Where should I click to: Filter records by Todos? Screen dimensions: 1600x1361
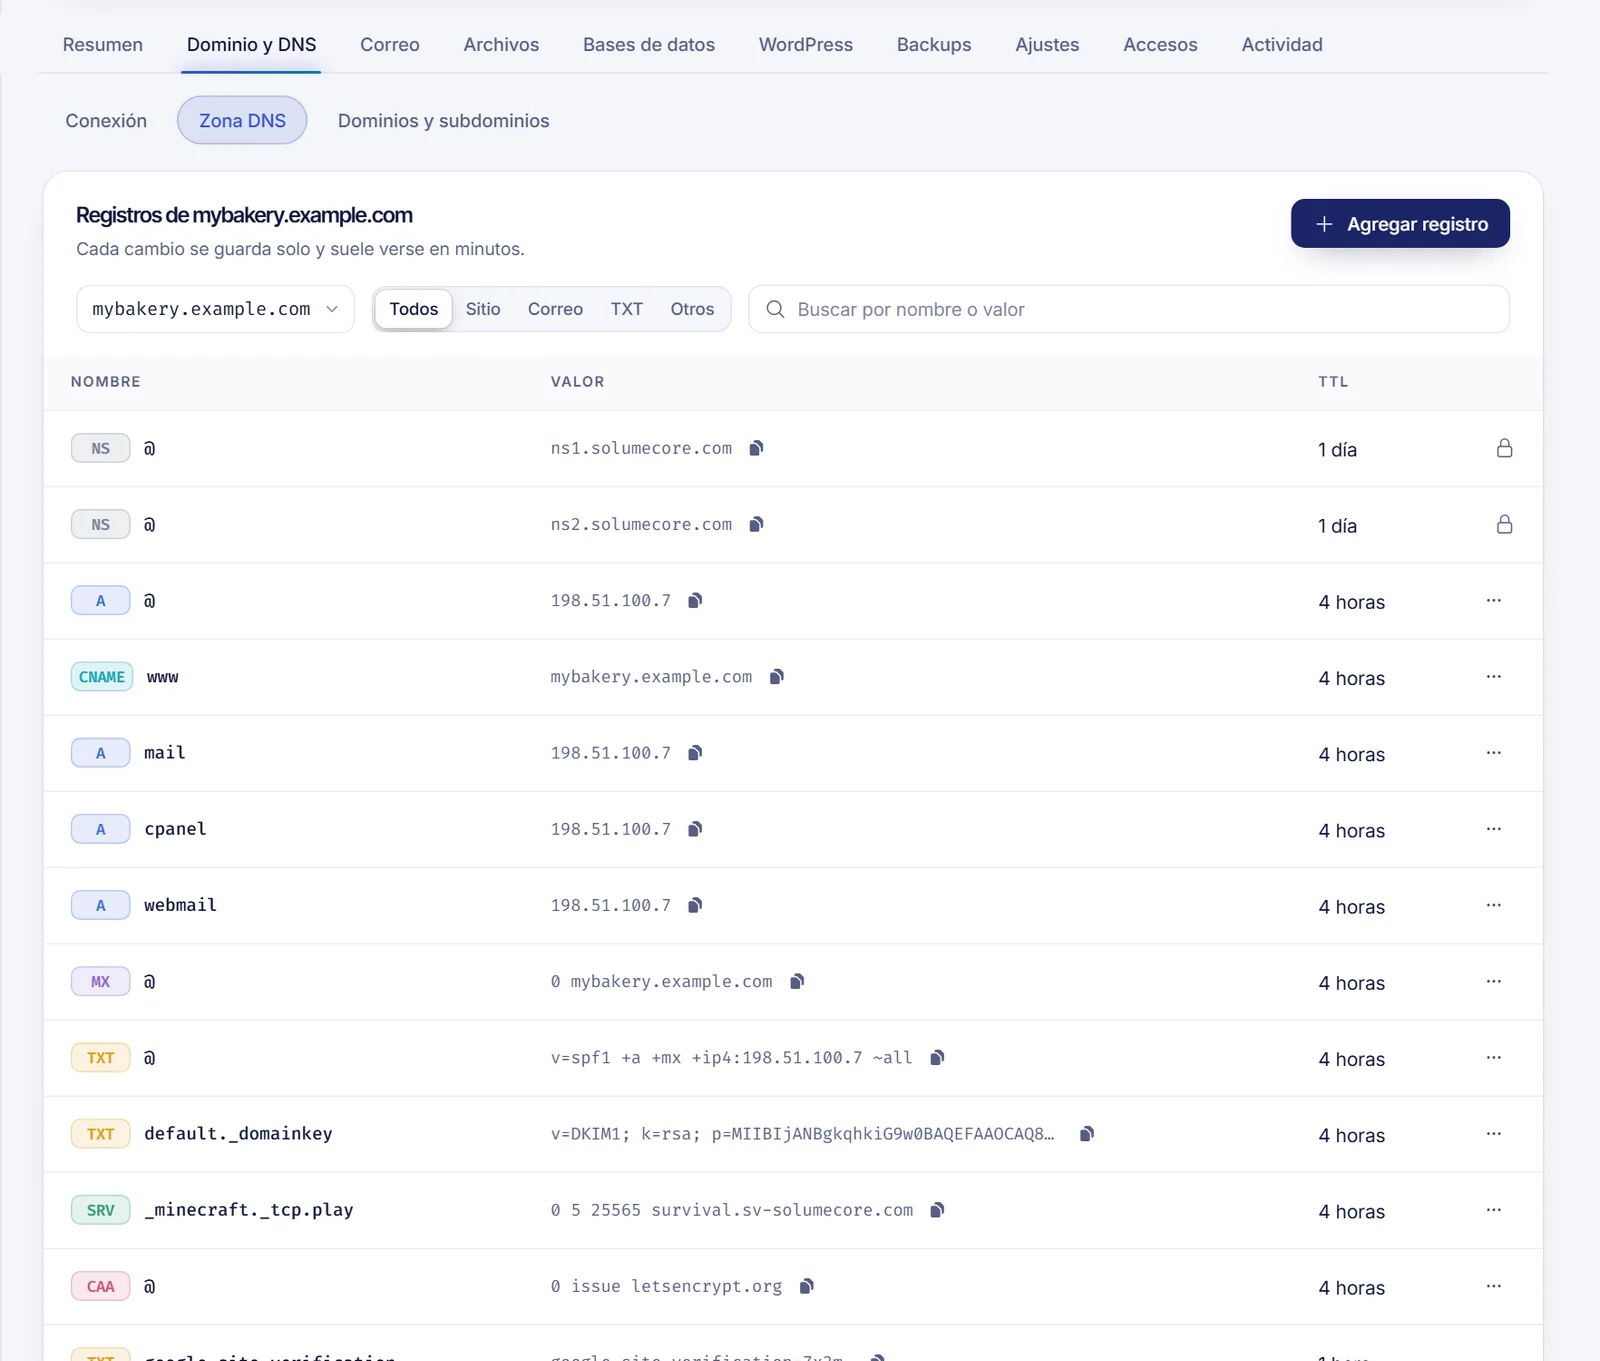click(x=414, y=309)
